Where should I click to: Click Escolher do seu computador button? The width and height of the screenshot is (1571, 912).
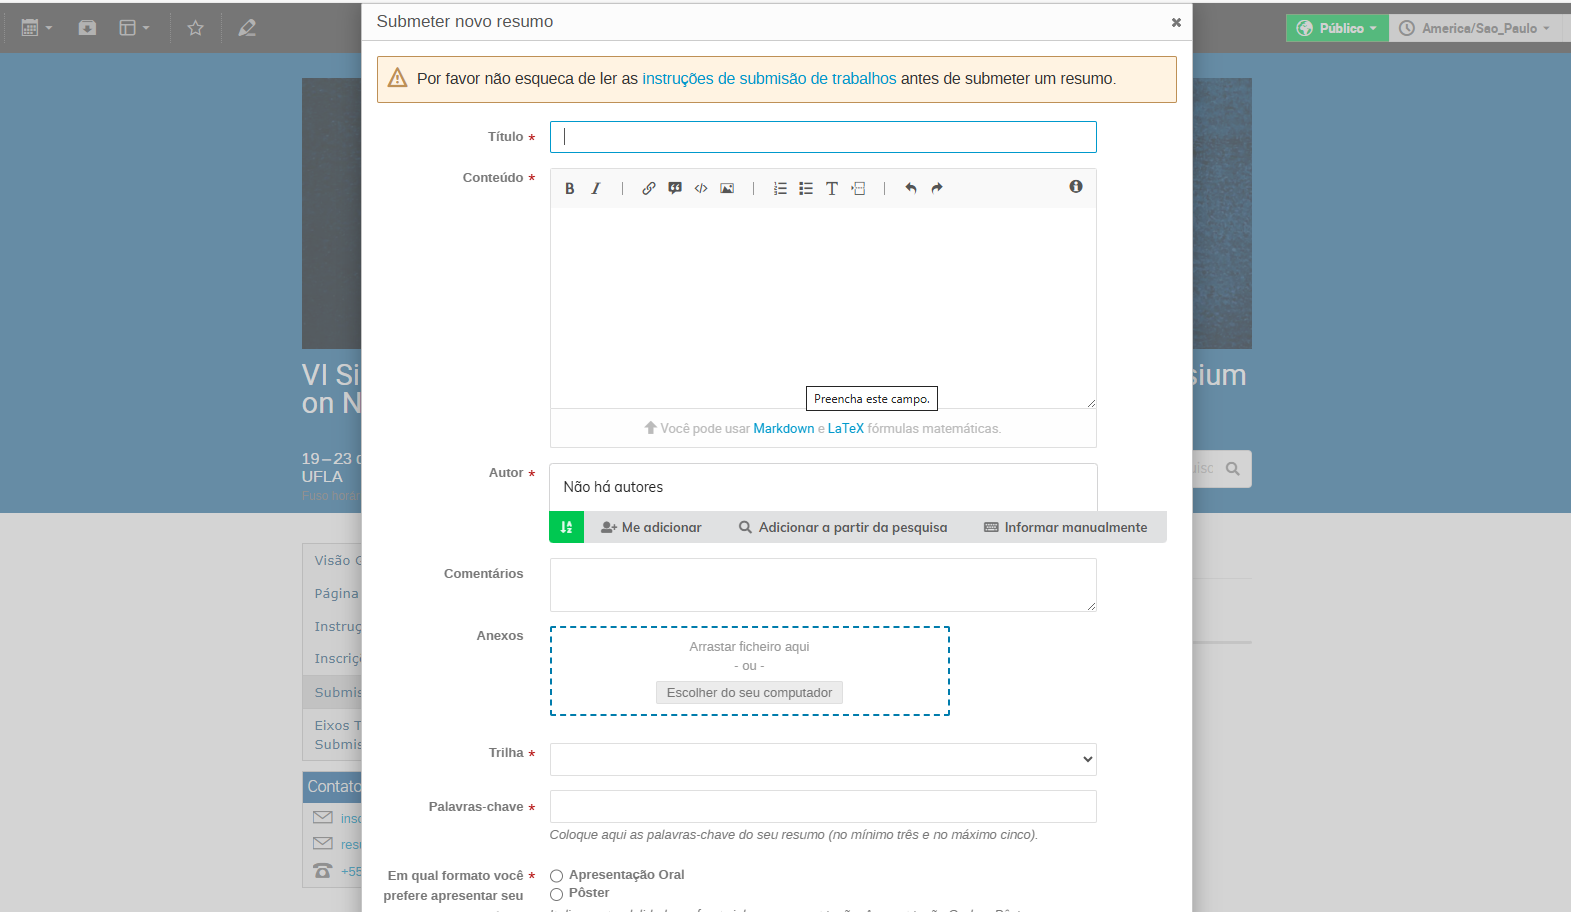[749, 693]
